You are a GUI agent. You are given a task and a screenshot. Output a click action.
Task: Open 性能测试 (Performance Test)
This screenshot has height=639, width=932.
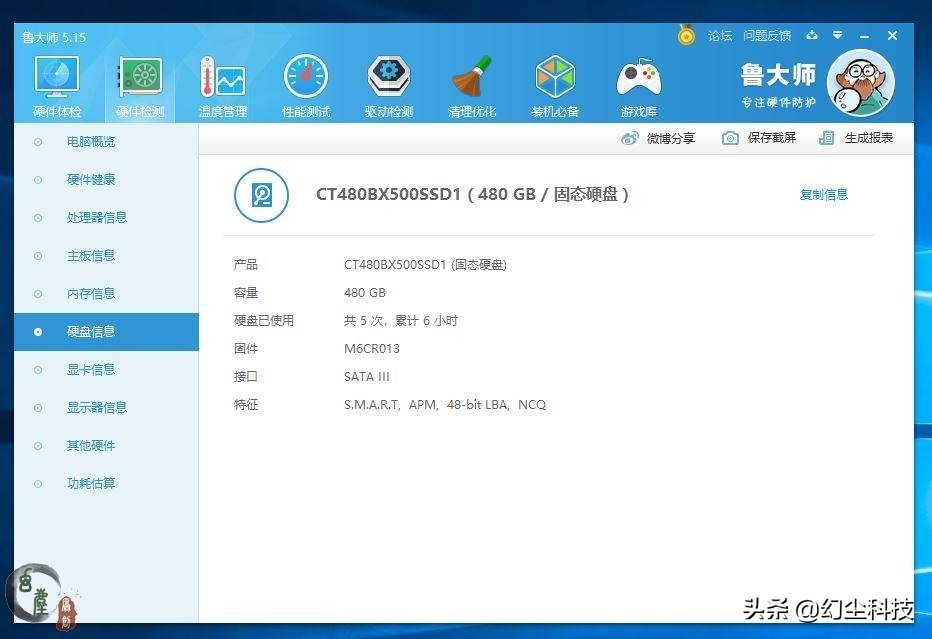pyautogui.click(x=305, y=80)
